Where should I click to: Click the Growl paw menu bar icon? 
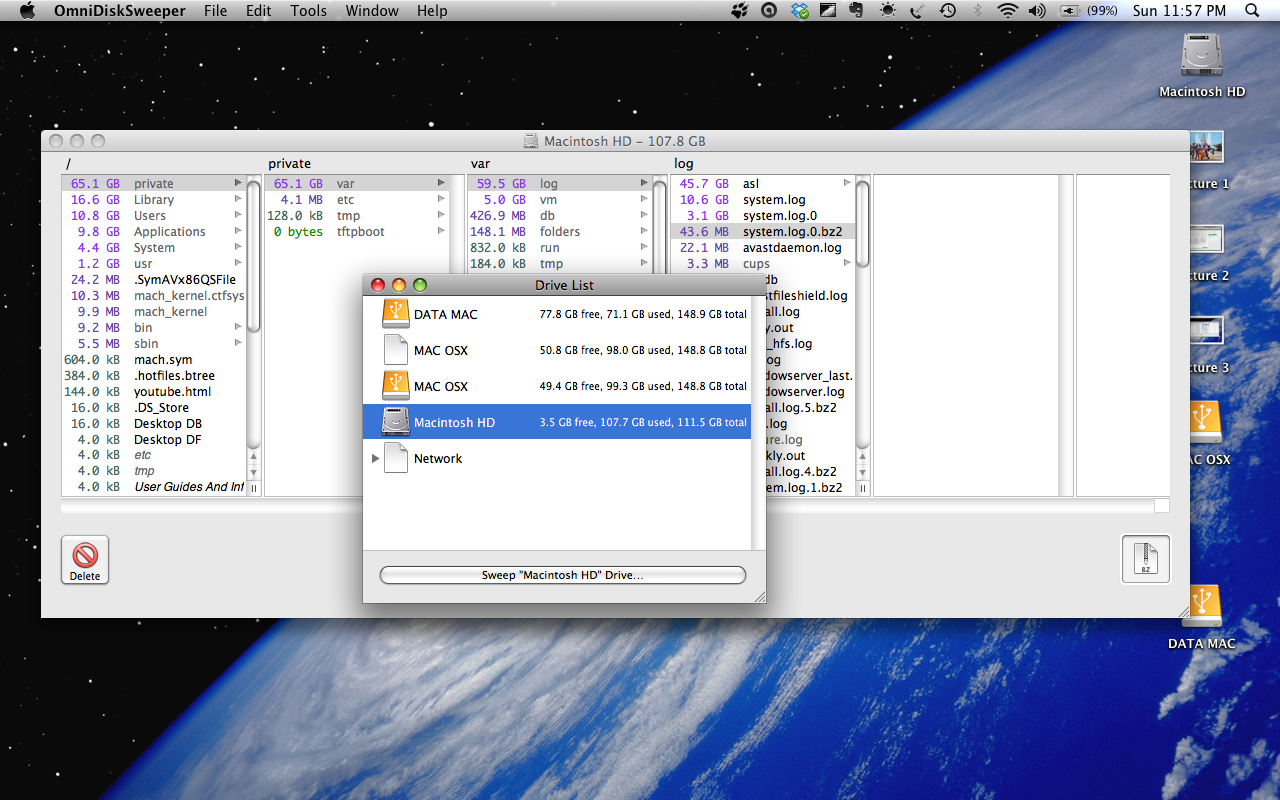[739, 11]
